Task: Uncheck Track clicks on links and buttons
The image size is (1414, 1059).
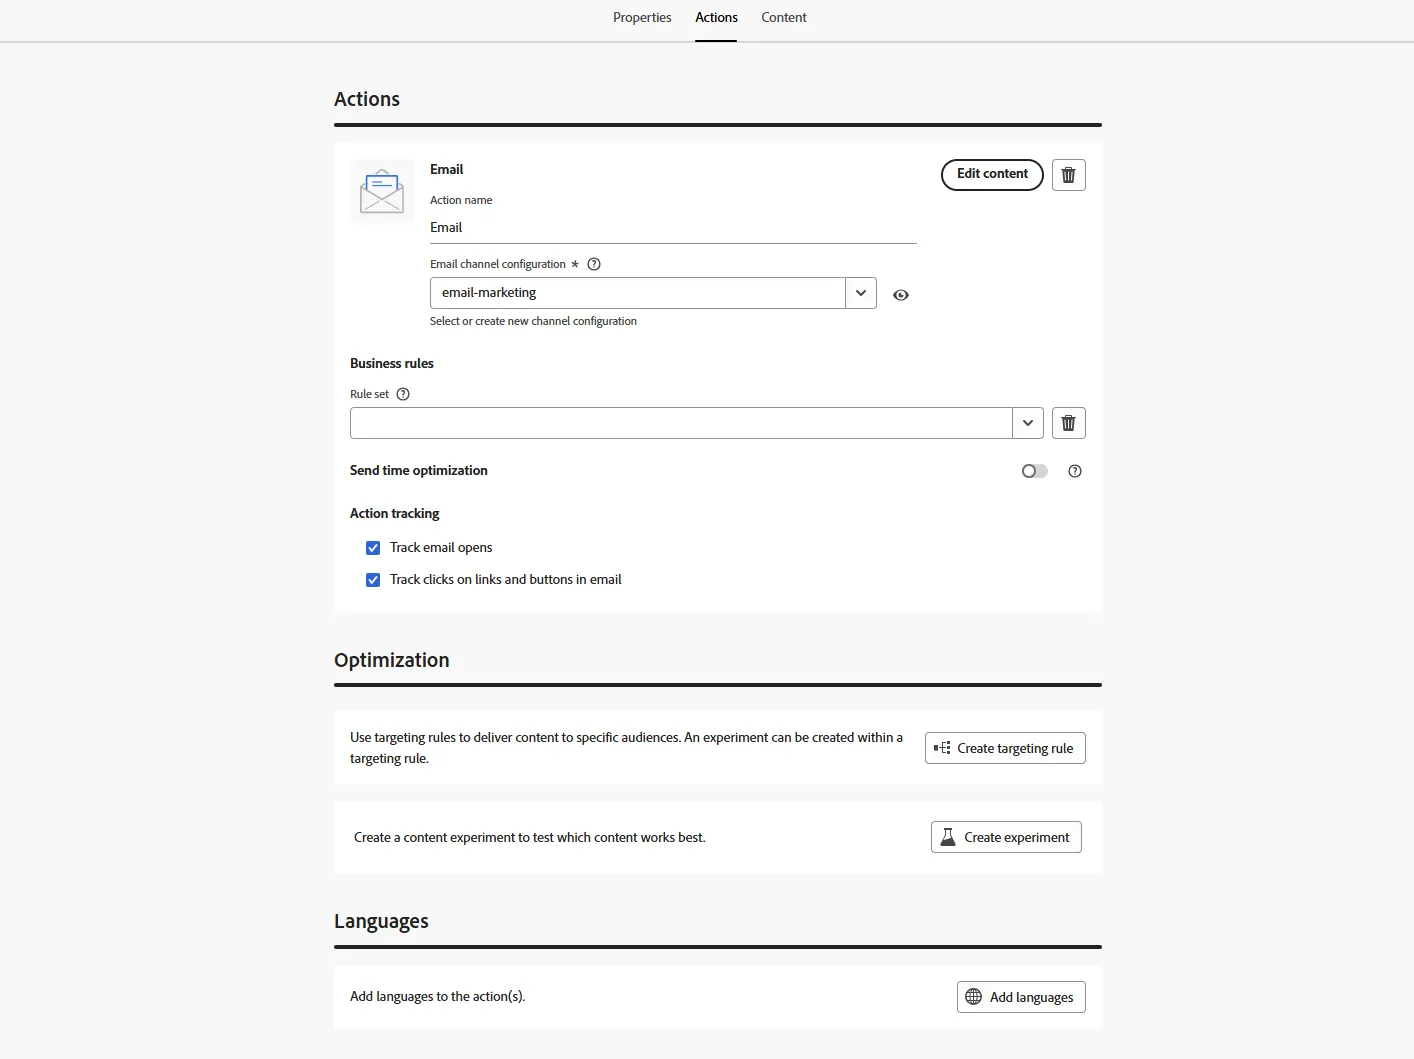Action: tap(373, 580)
